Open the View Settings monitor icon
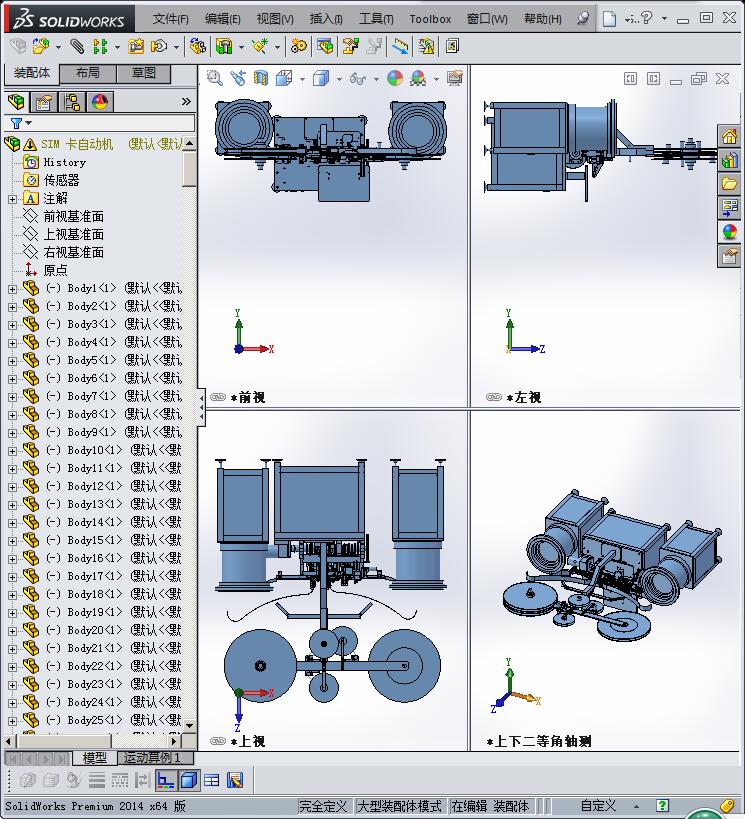This screenshot has width=745, height=819. 455,78
